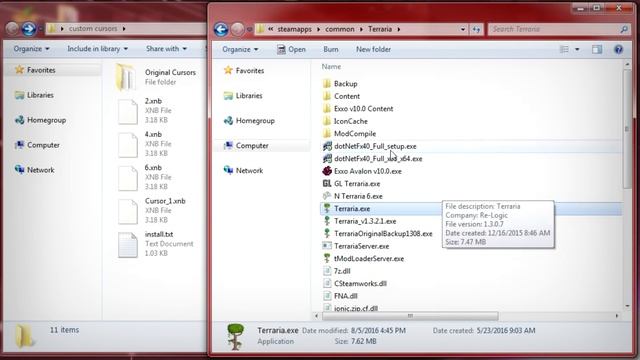Click the Name column header
This screenshot has height=360, width=640.
[331, 67]
